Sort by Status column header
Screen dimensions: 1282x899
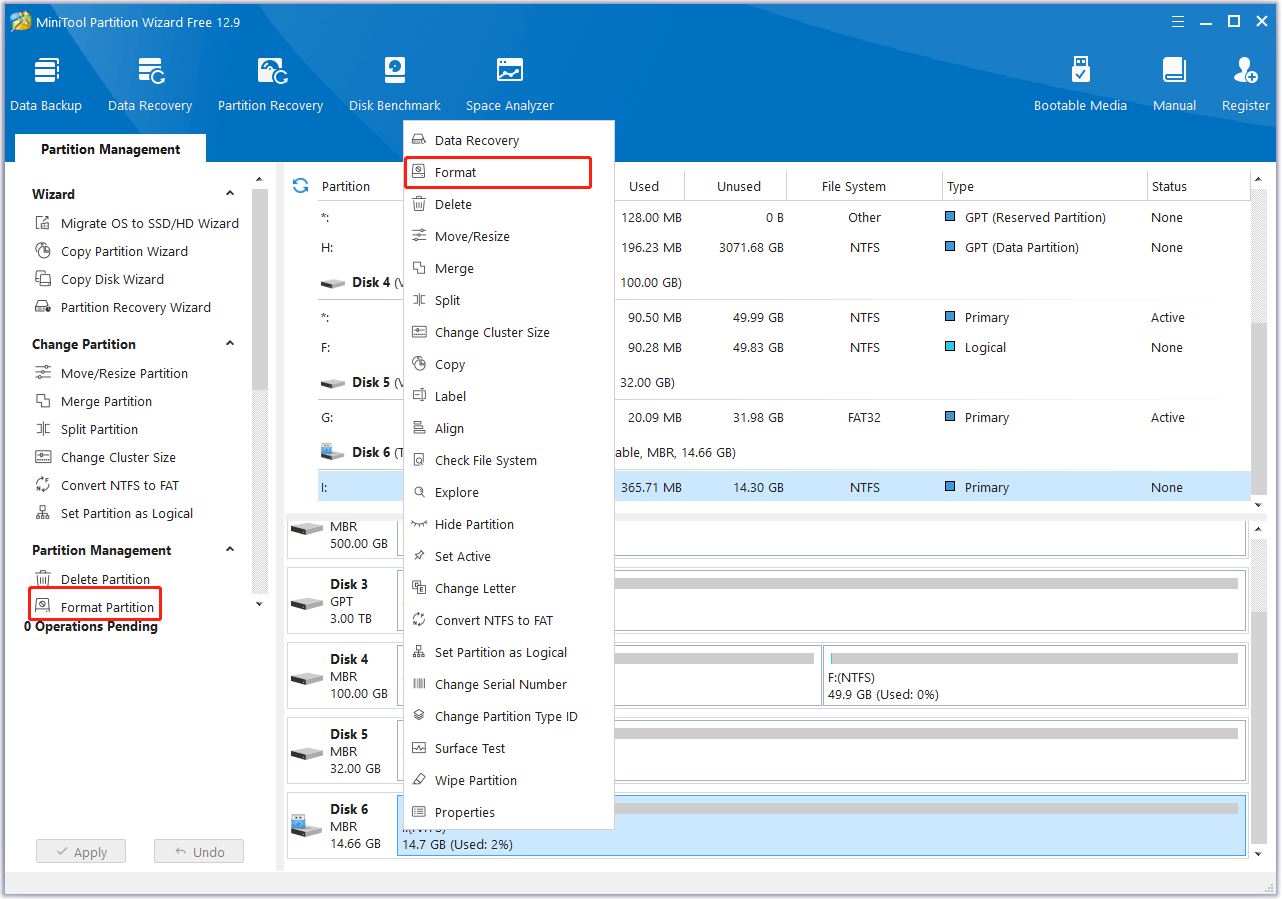(x=1198, y=186)
